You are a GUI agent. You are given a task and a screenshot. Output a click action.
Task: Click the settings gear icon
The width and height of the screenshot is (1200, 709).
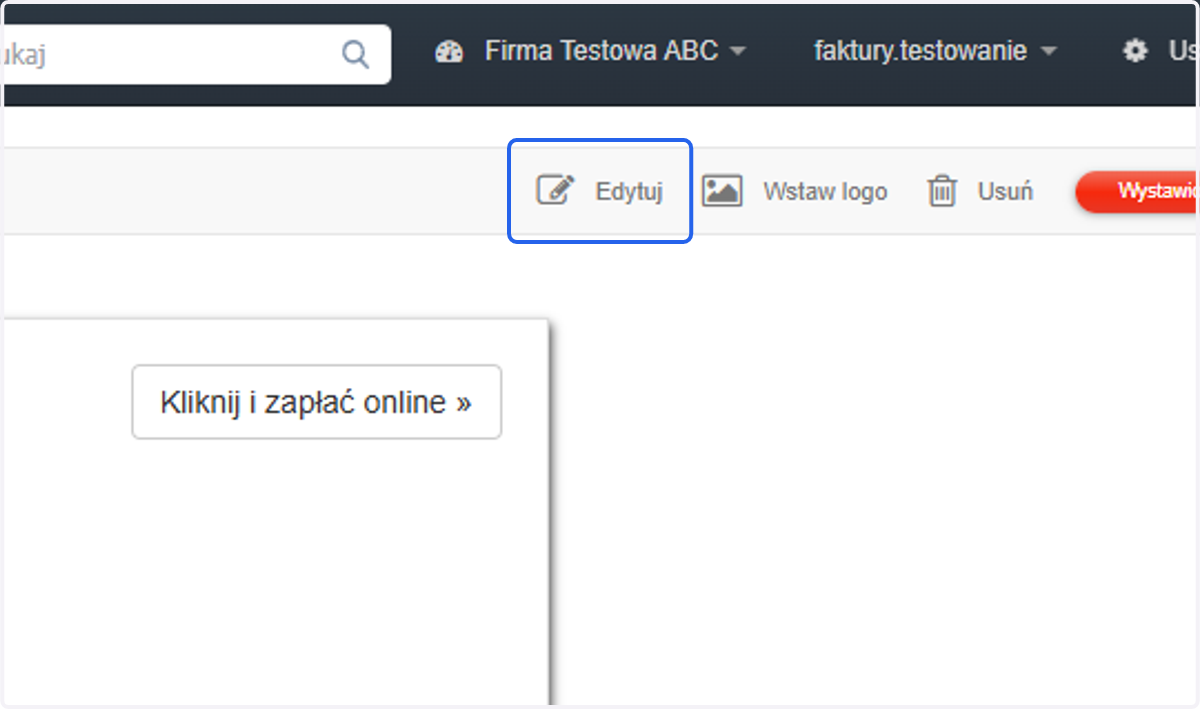[x=1135, y=52]
